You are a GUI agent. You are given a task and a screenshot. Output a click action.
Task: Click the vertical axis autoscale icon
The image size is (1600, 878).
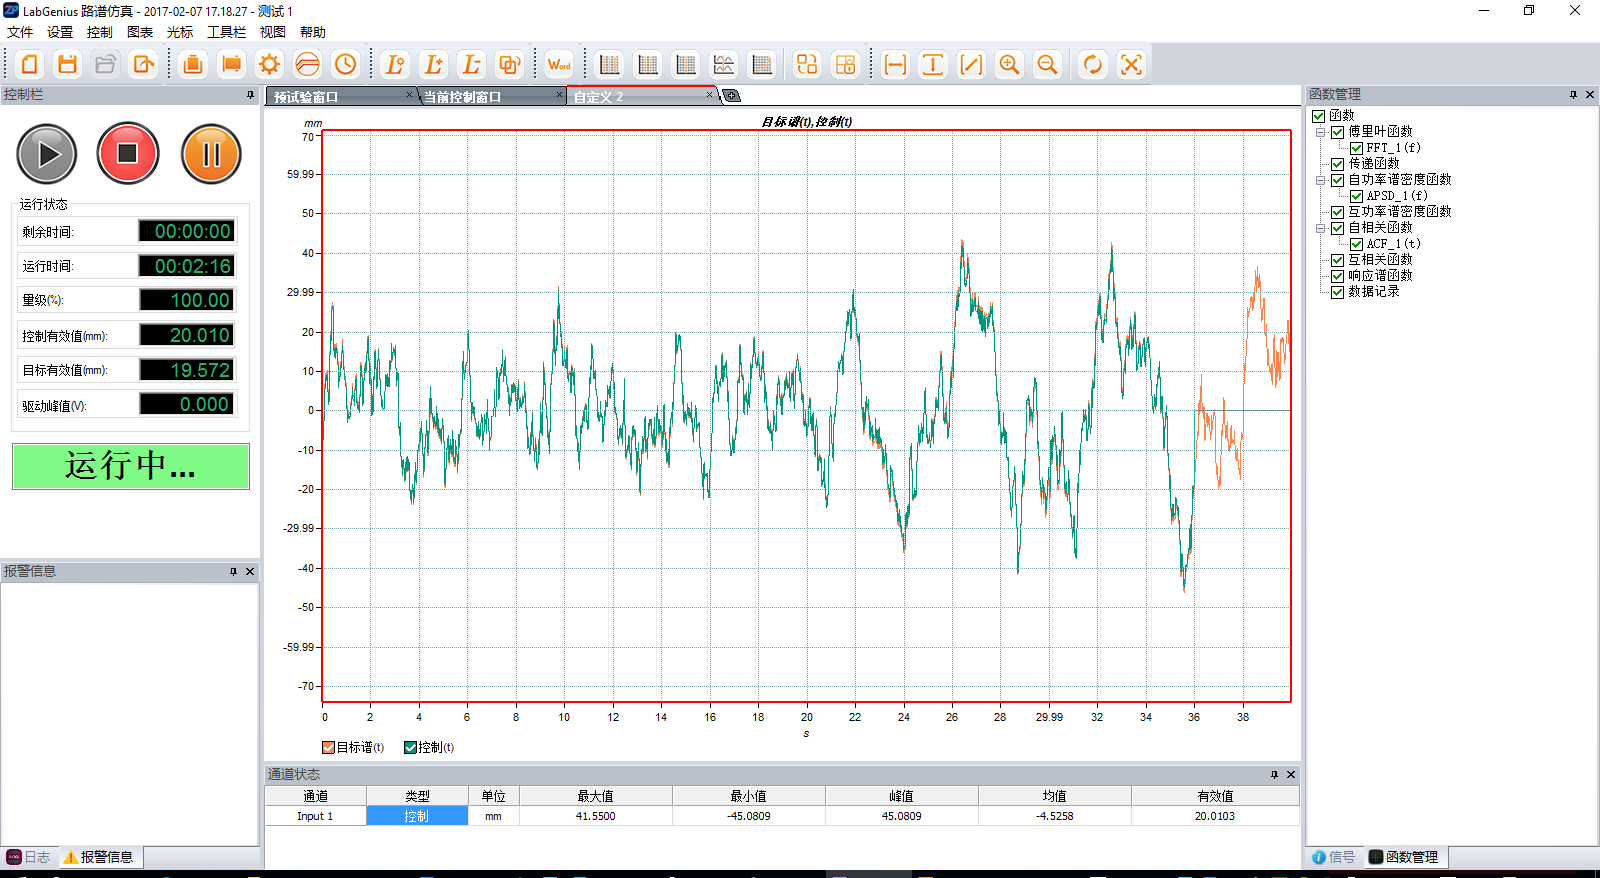[x=933, y=65]
